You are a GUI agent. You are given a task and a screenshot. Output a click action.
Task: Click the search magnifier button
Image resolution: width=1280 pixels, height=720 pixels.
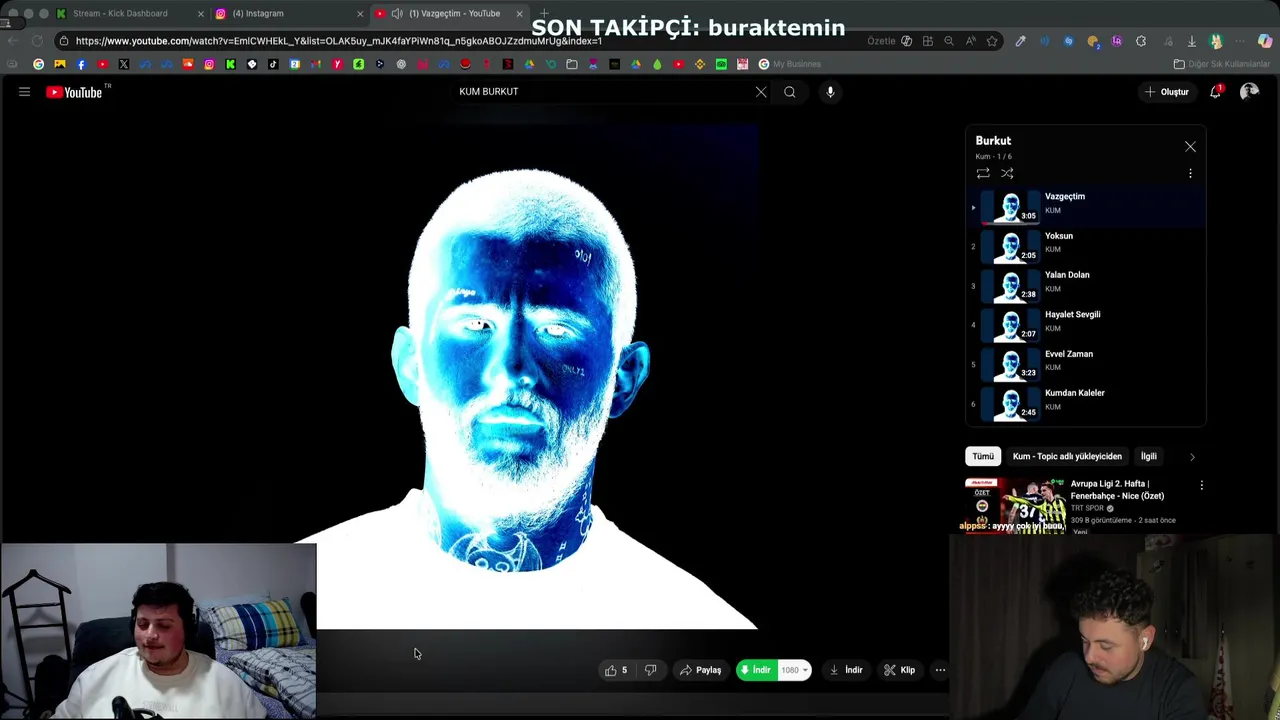(x=790, y=92)
